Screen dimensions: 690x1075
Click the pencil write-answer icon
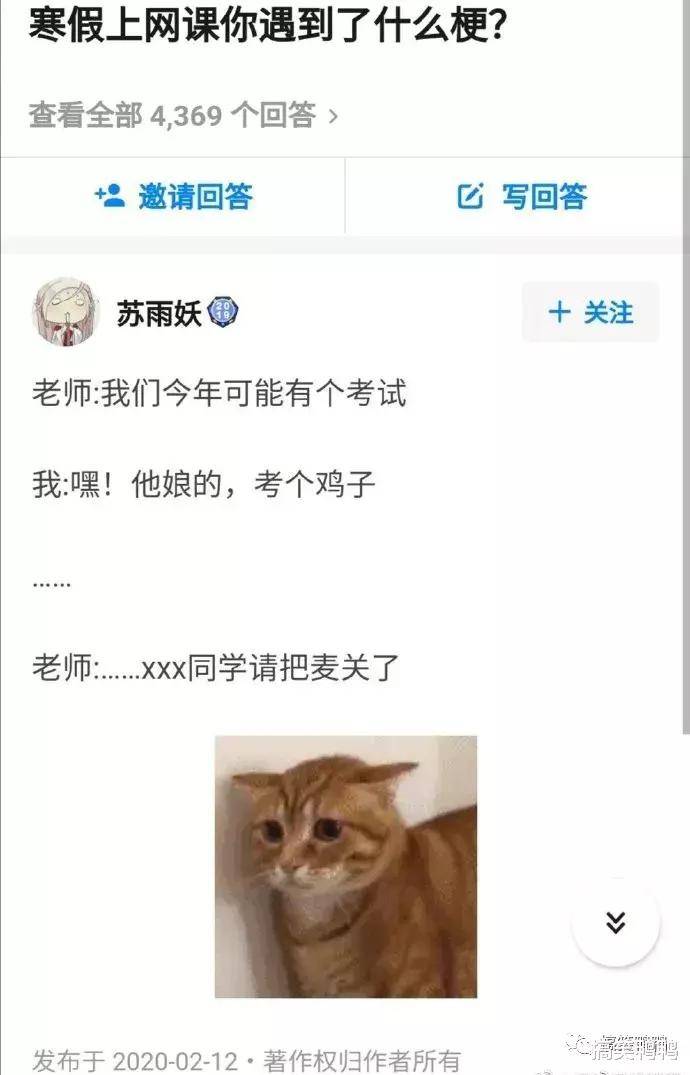471,196
